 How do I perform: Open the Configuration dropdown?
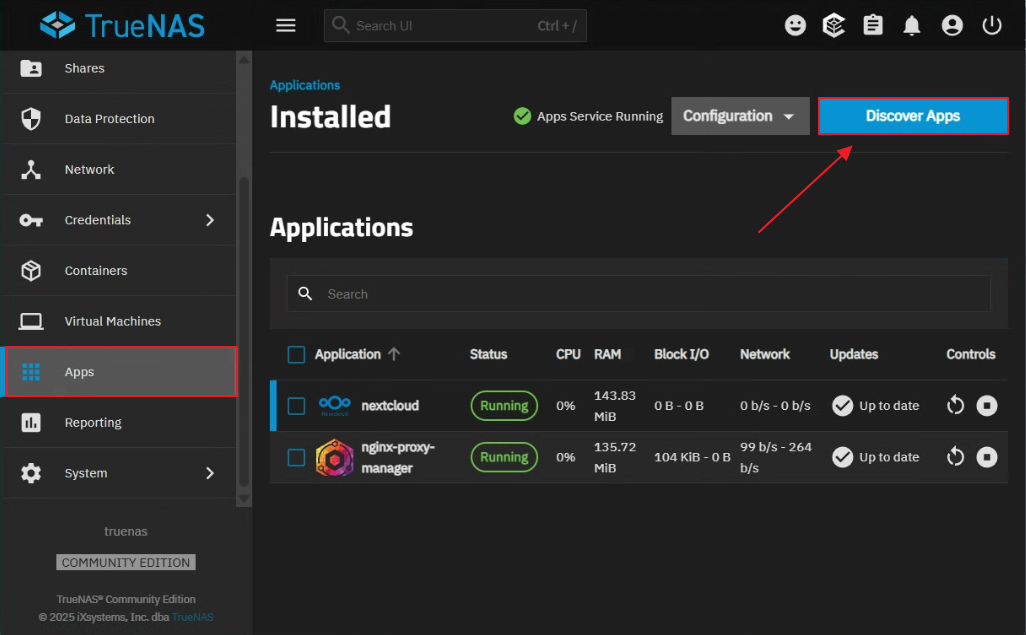click(x=740, y=116)
